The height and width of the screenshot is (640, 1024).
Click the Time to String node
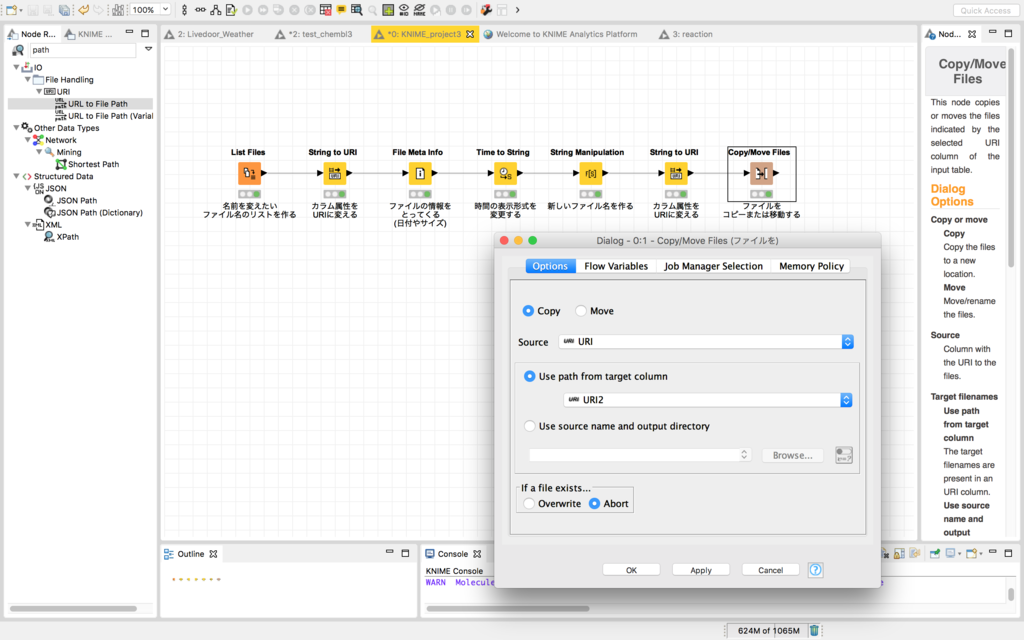click(505, 173)
